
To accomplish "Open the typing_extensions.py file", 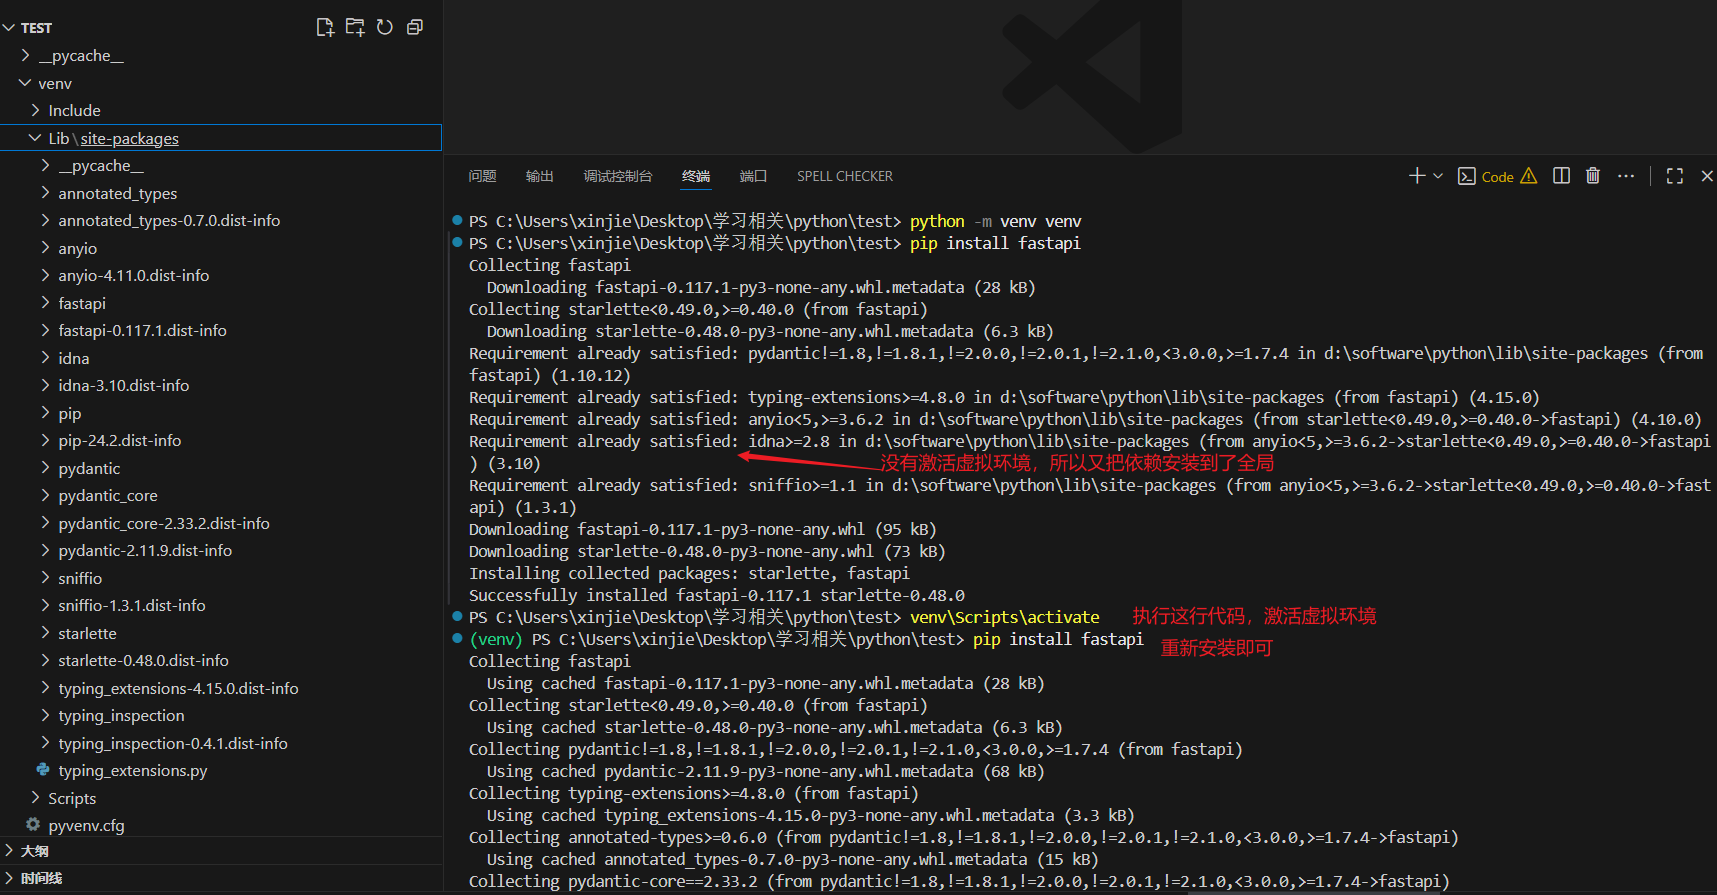I will (x=132, y=770).
